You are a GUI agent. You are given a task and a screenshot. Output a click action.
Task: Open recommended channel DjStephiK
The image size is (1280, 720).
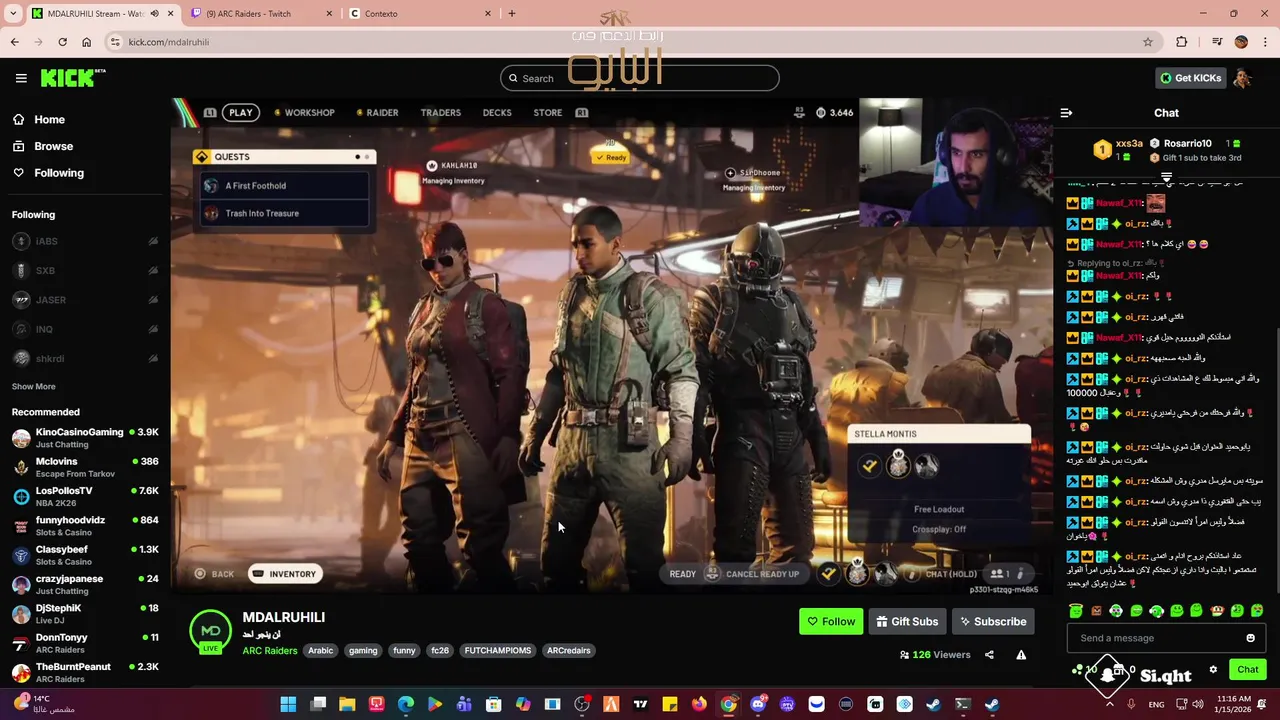pos(85,614)
